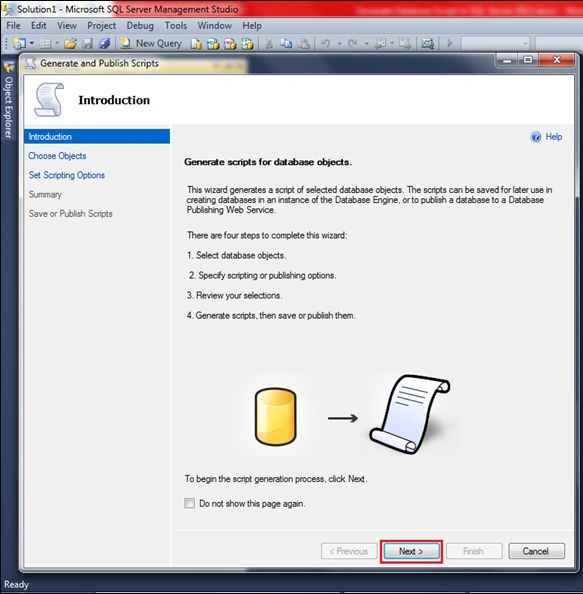Click the Analysis Services XMLA Query icon
Image resolution: width=583 pixels, height=594 pixels.
click(x=247, y=44)
